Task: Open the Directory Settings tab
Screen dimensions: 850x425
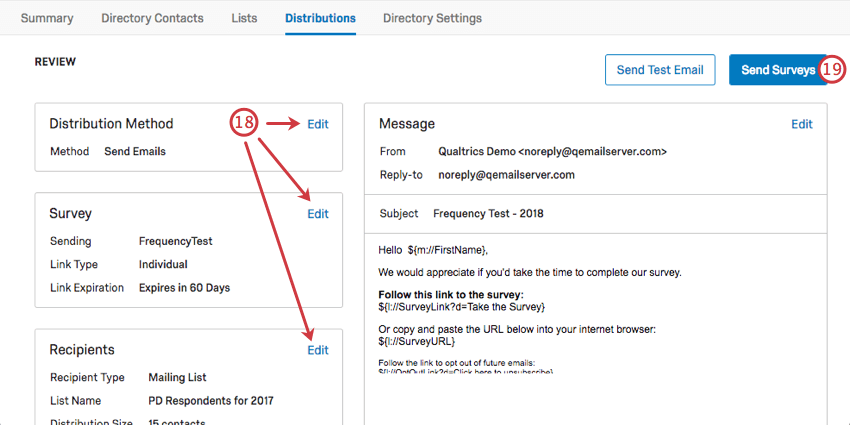Action: coord(432,18)
